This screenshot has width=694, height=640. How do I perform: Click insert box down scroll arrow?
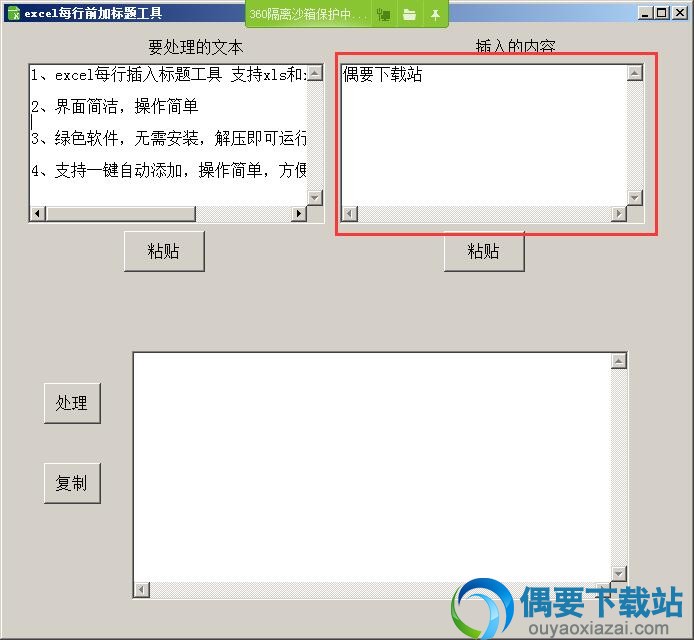635,198
